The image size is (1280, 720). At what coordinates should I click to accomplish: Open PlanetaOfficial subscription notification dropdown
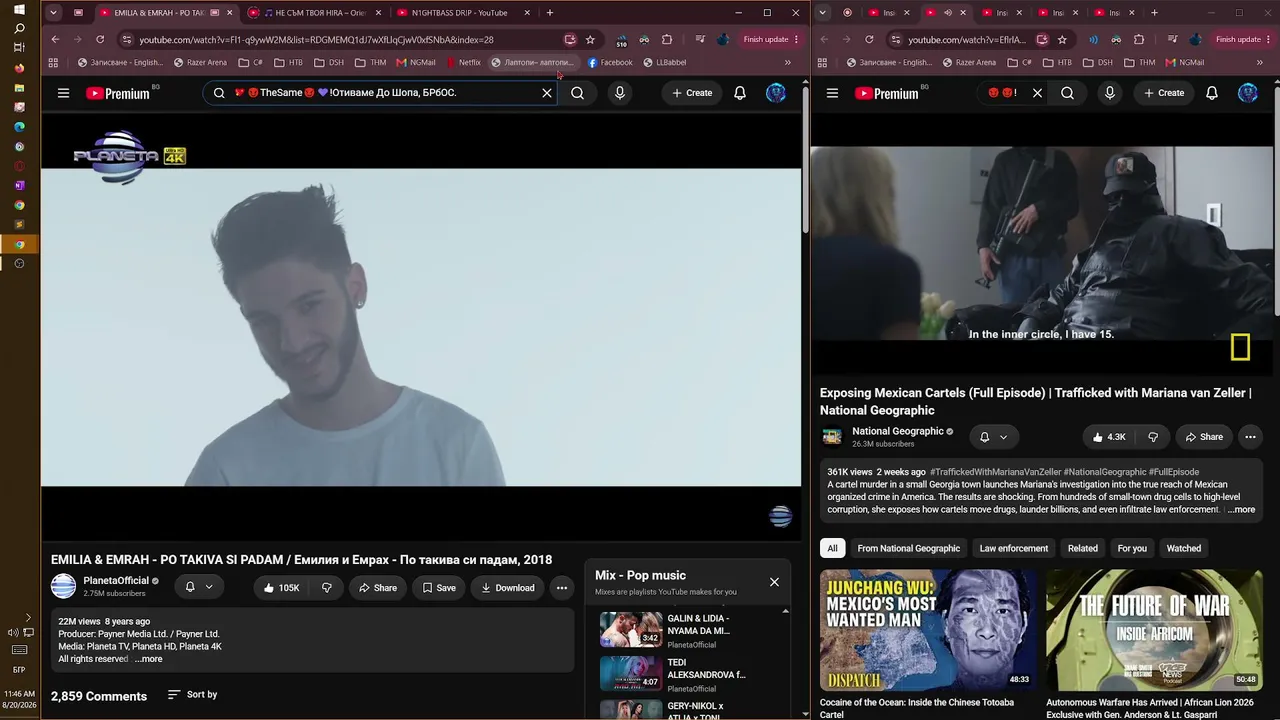pos(199,587)
